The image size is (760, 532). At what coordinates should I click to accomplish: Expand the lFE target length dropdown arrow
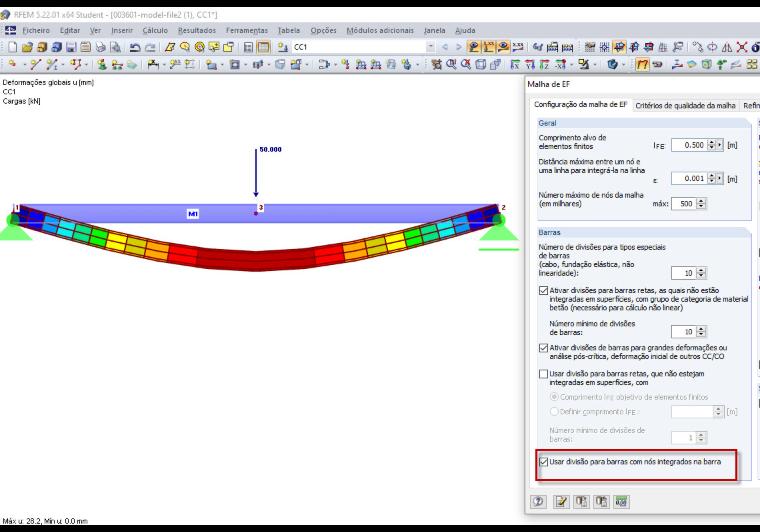(720, 145)
